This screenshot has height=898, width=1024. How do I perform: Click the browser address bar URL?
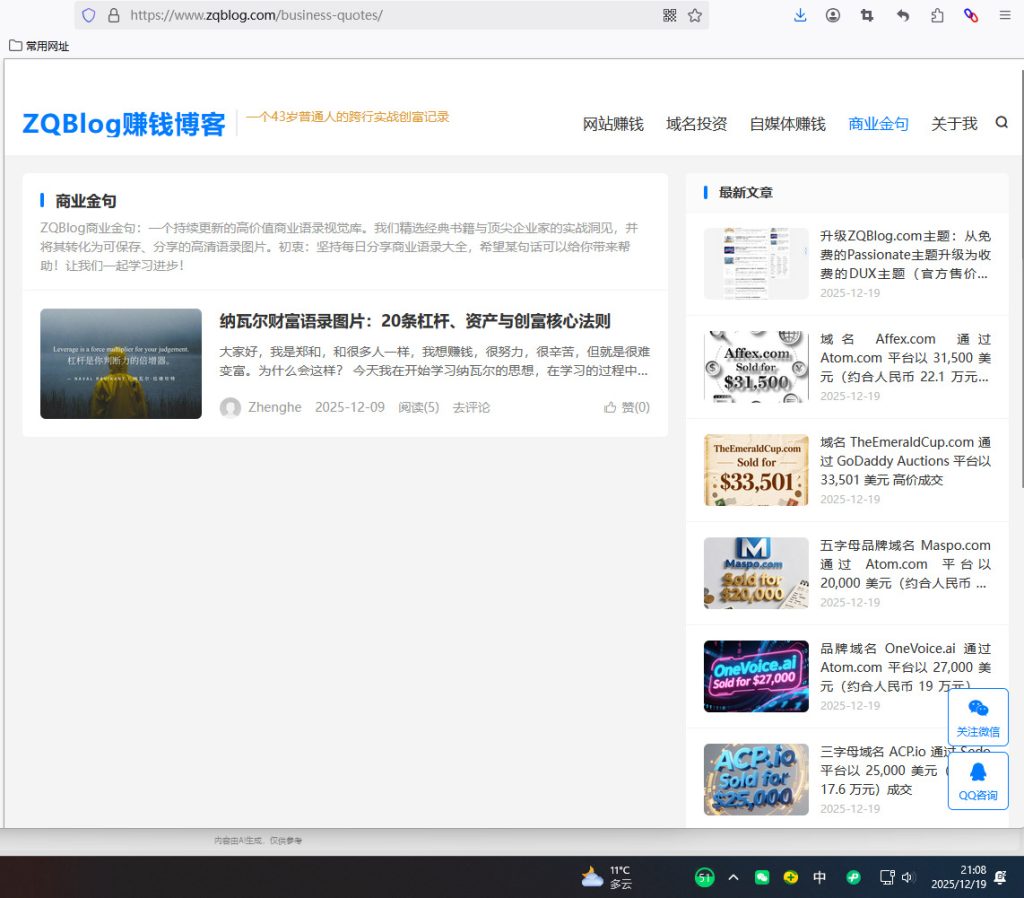coord(256,15)
